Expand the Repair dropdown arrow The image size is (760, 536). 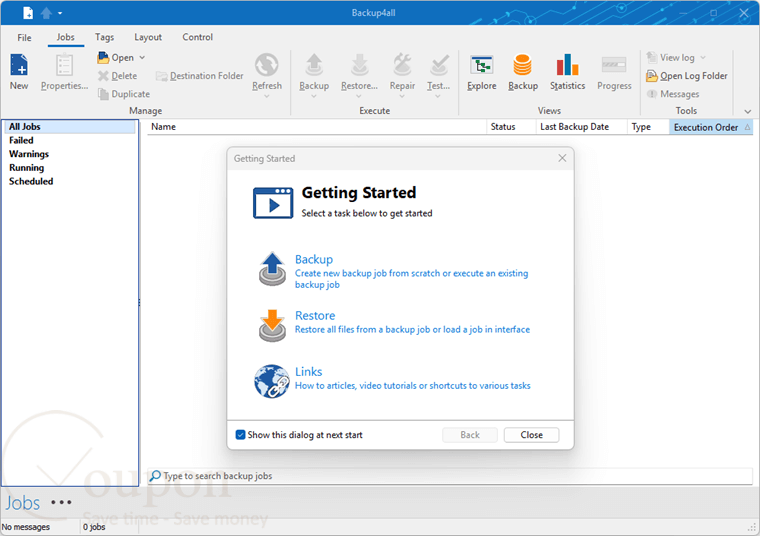(402, 96)
